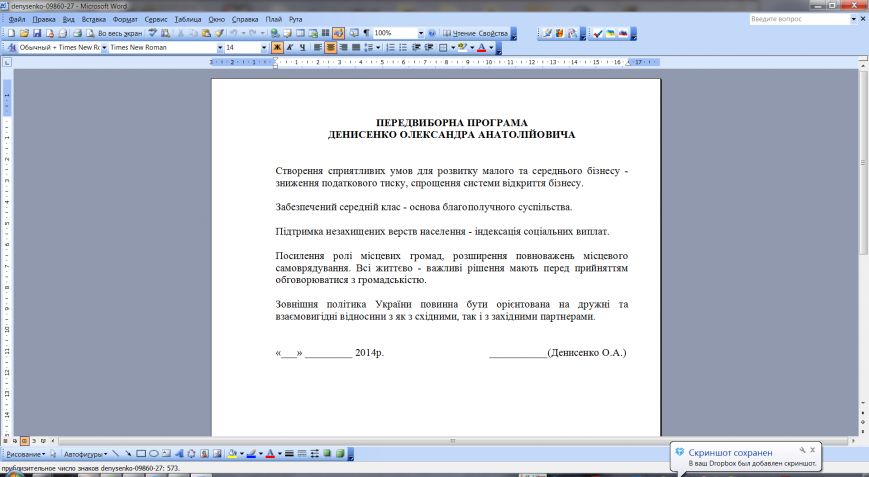Viewport: 869px width, 477px height.
Task: Select the arrow drawing tool
Action: point(128,454)
